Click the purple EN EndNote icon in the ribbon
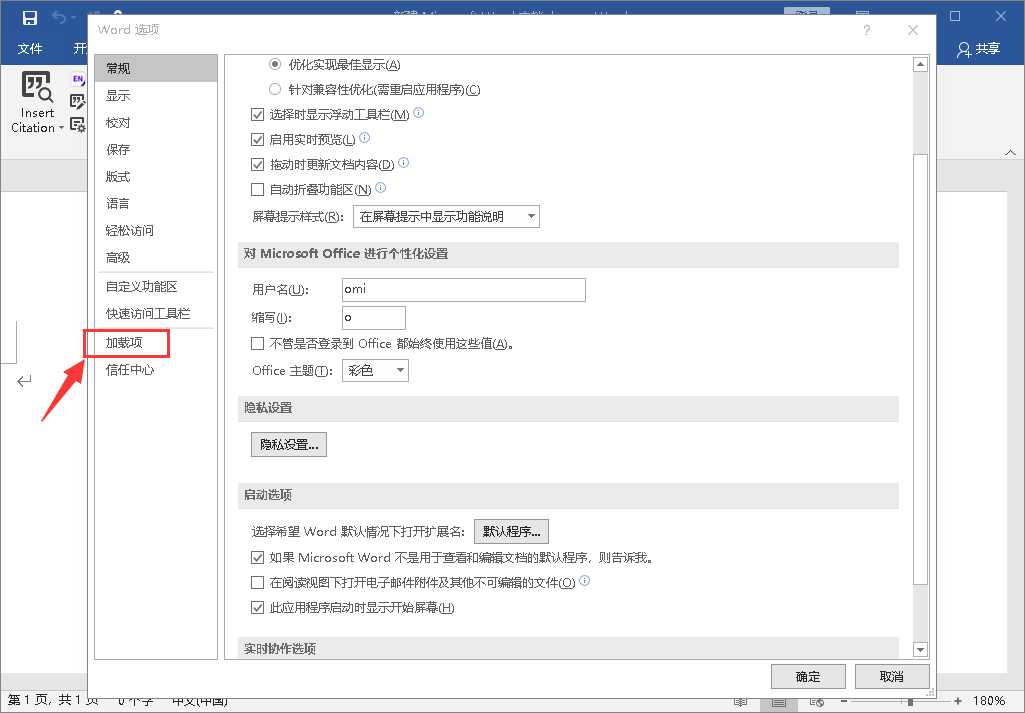Image resolution: width=1025 pixels, height=713 pixels. pos(78,80)
